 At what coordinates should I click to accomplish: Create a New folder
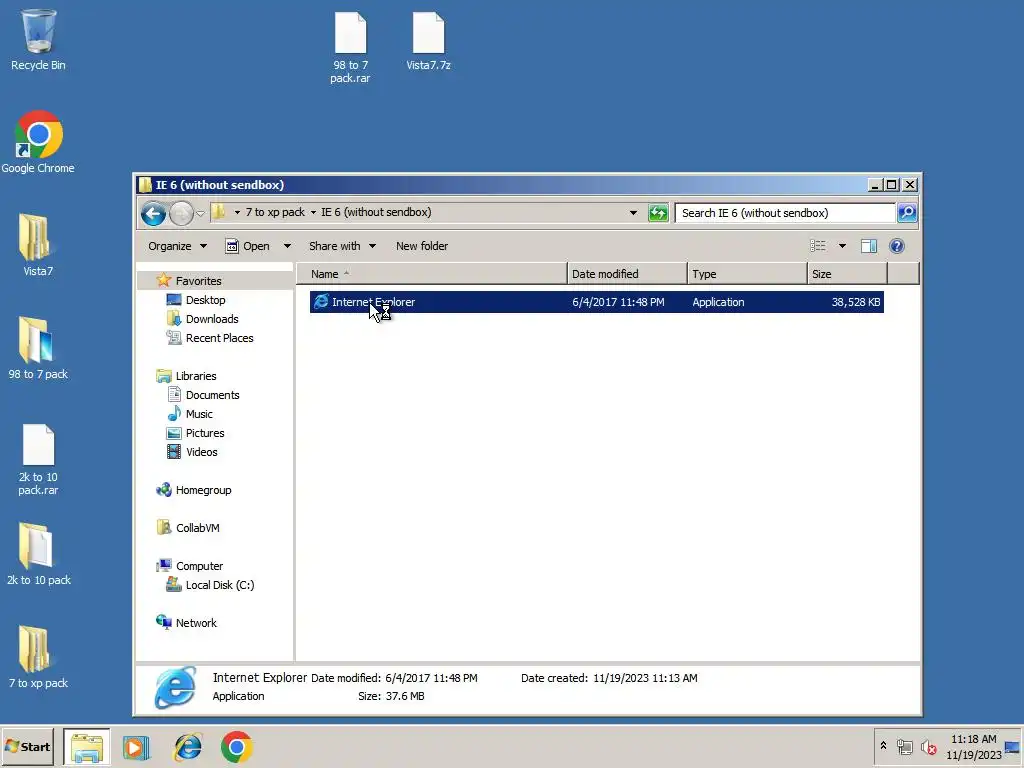(x=422, y=246)
